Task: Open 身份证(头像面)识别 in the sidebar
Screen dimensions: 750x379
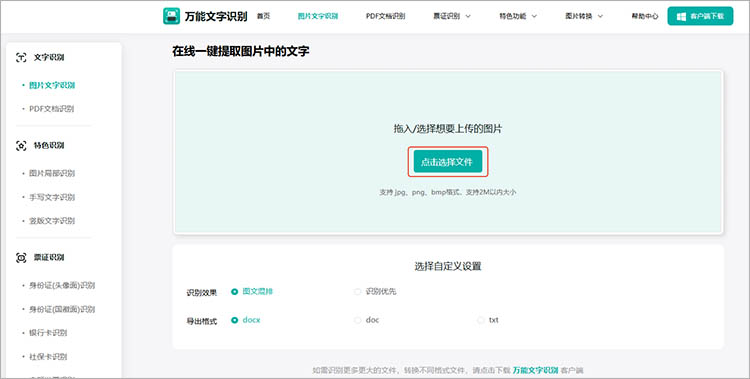Action: tap(62, 286)
